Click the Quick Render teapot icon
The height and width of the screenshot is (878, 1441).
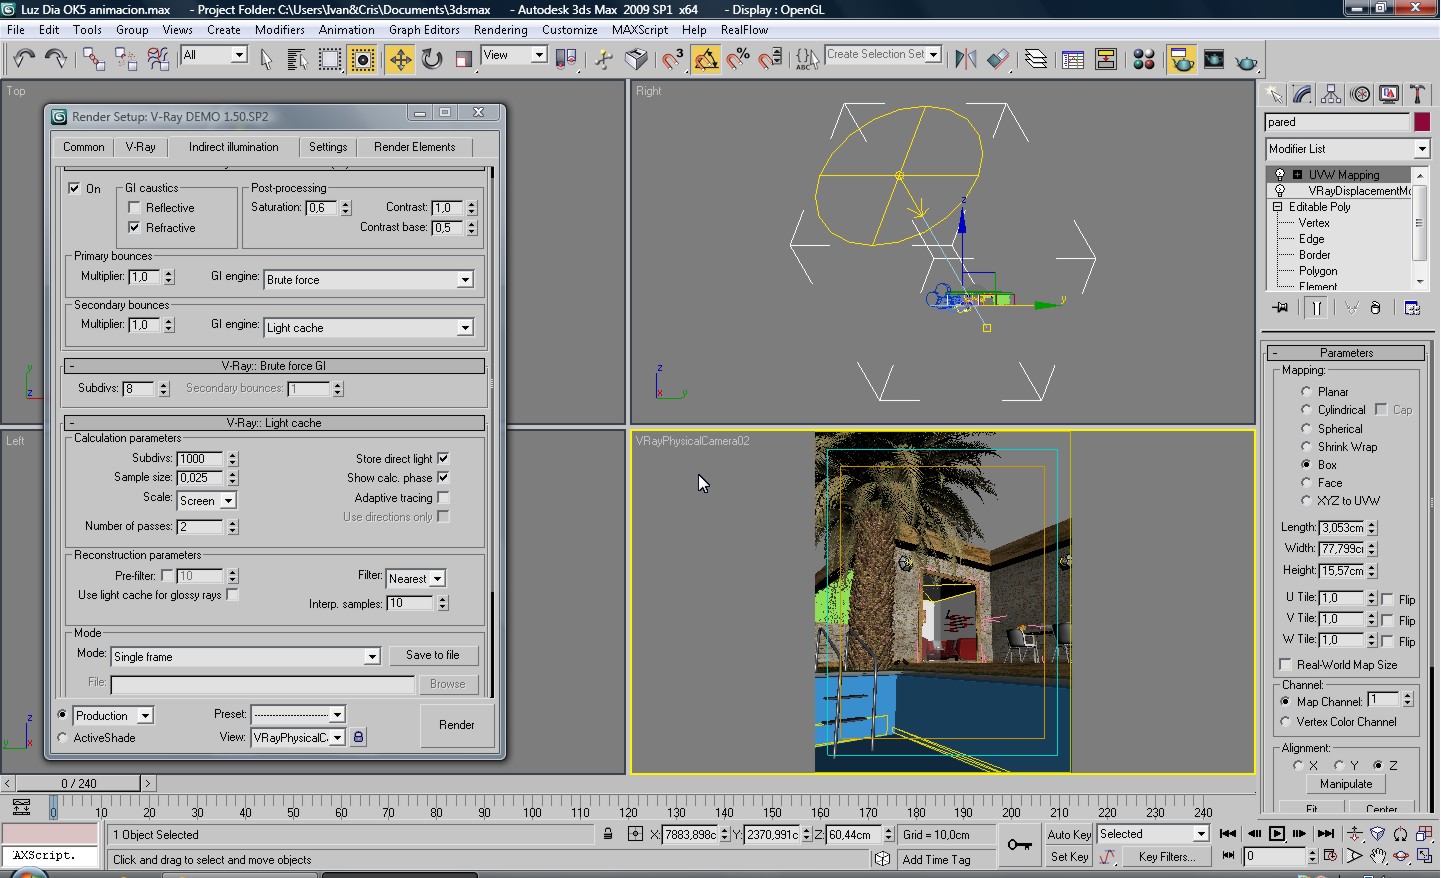(1246, 60)
